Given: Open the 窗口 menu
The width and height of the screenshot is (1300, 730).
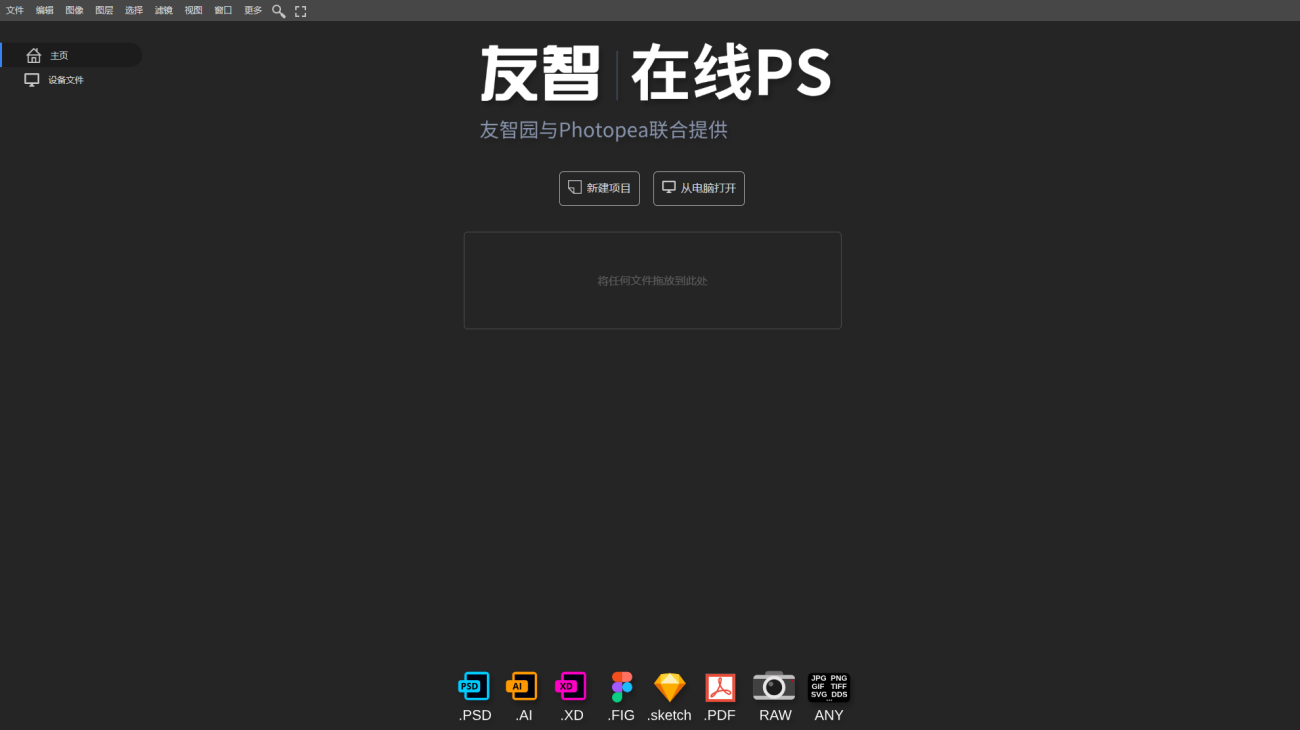Looking at the screenshot, I should point(222,10).
